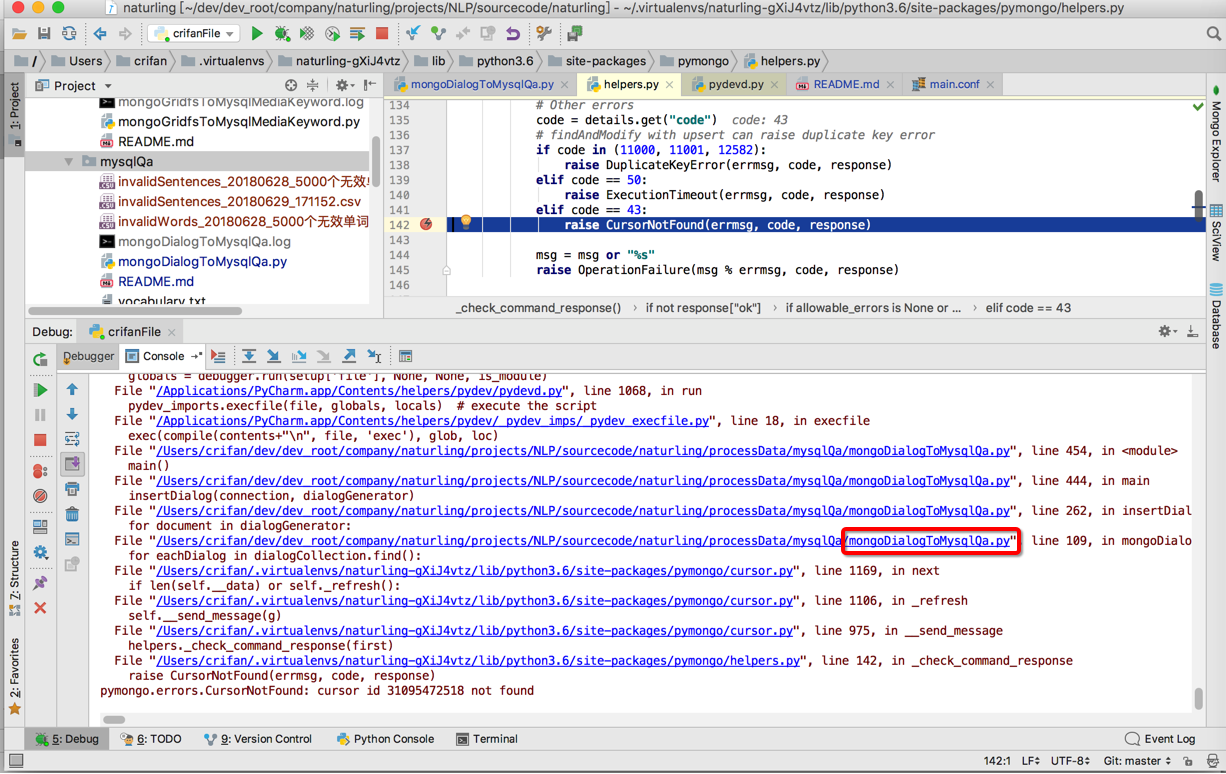Toggle Soft-Wrap in the console
The height and width of the screenshot is (774, 1226).
click(72, 439)
